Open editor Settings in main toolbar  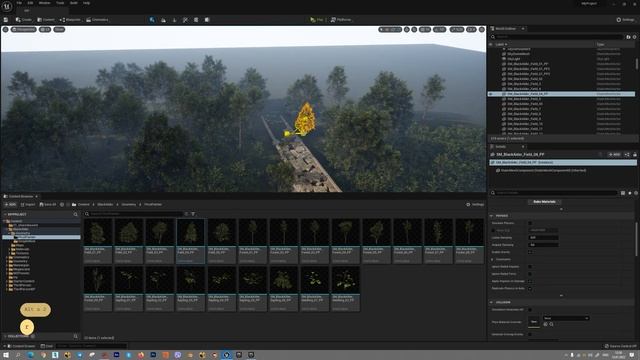[x=626, y=20]
